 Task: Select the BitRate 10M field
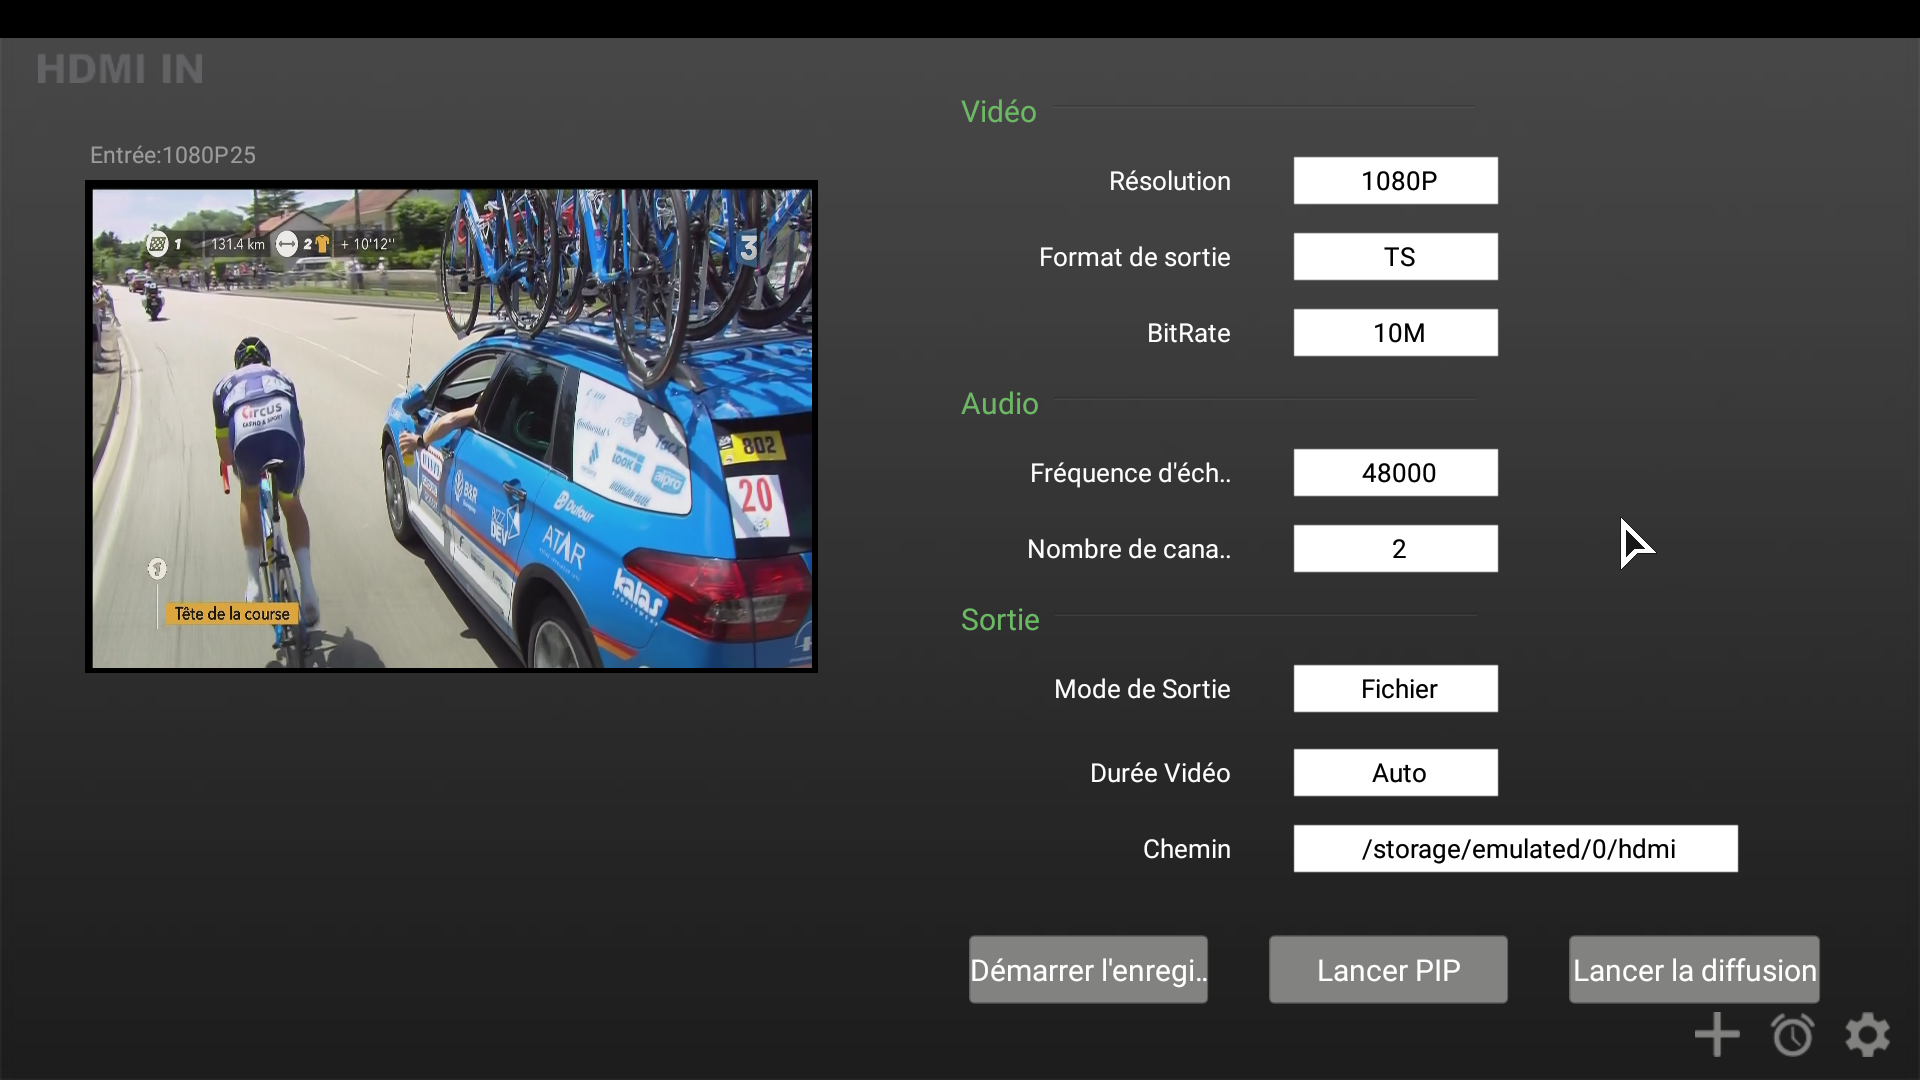[1395, 333]
